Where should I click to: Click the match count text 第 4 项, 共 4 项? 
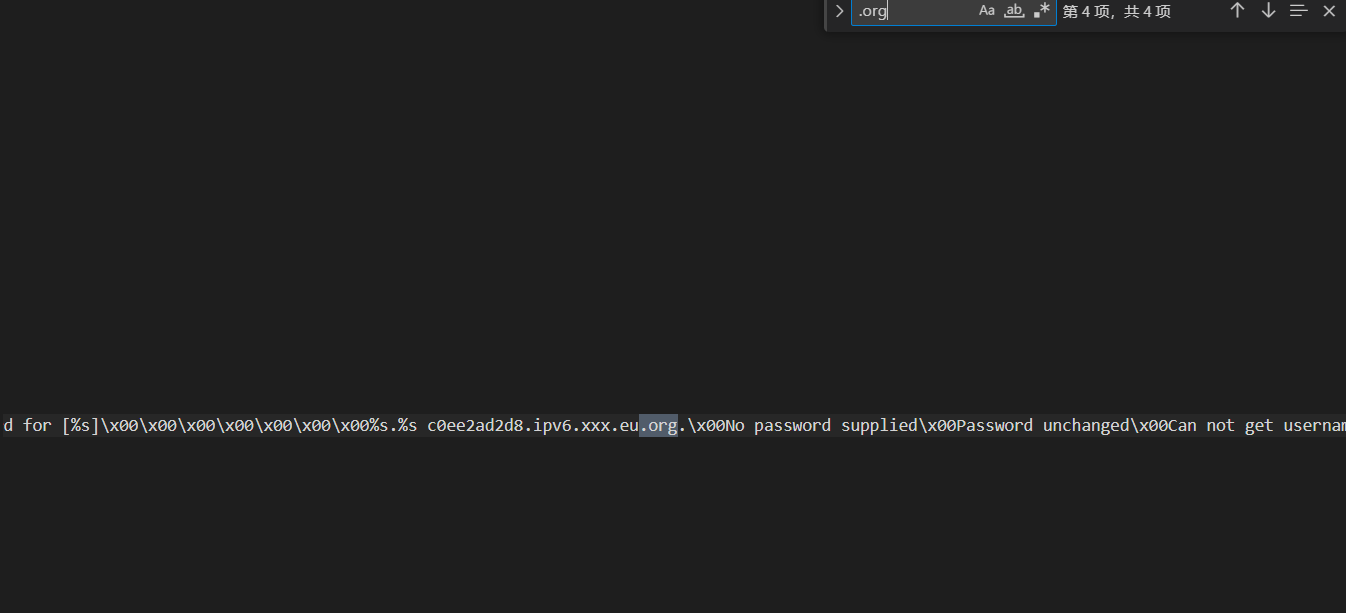pos(1116,12)
